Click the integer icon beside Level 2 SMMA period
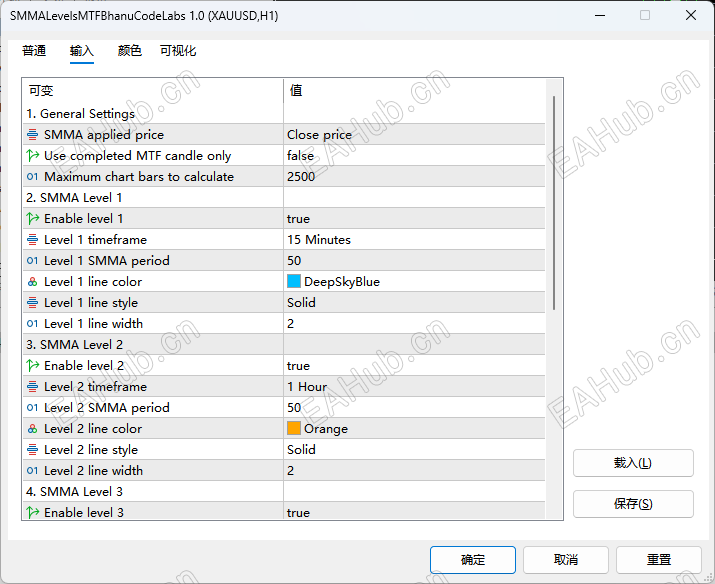Screen dimensions: 715x584 point(32,408)
